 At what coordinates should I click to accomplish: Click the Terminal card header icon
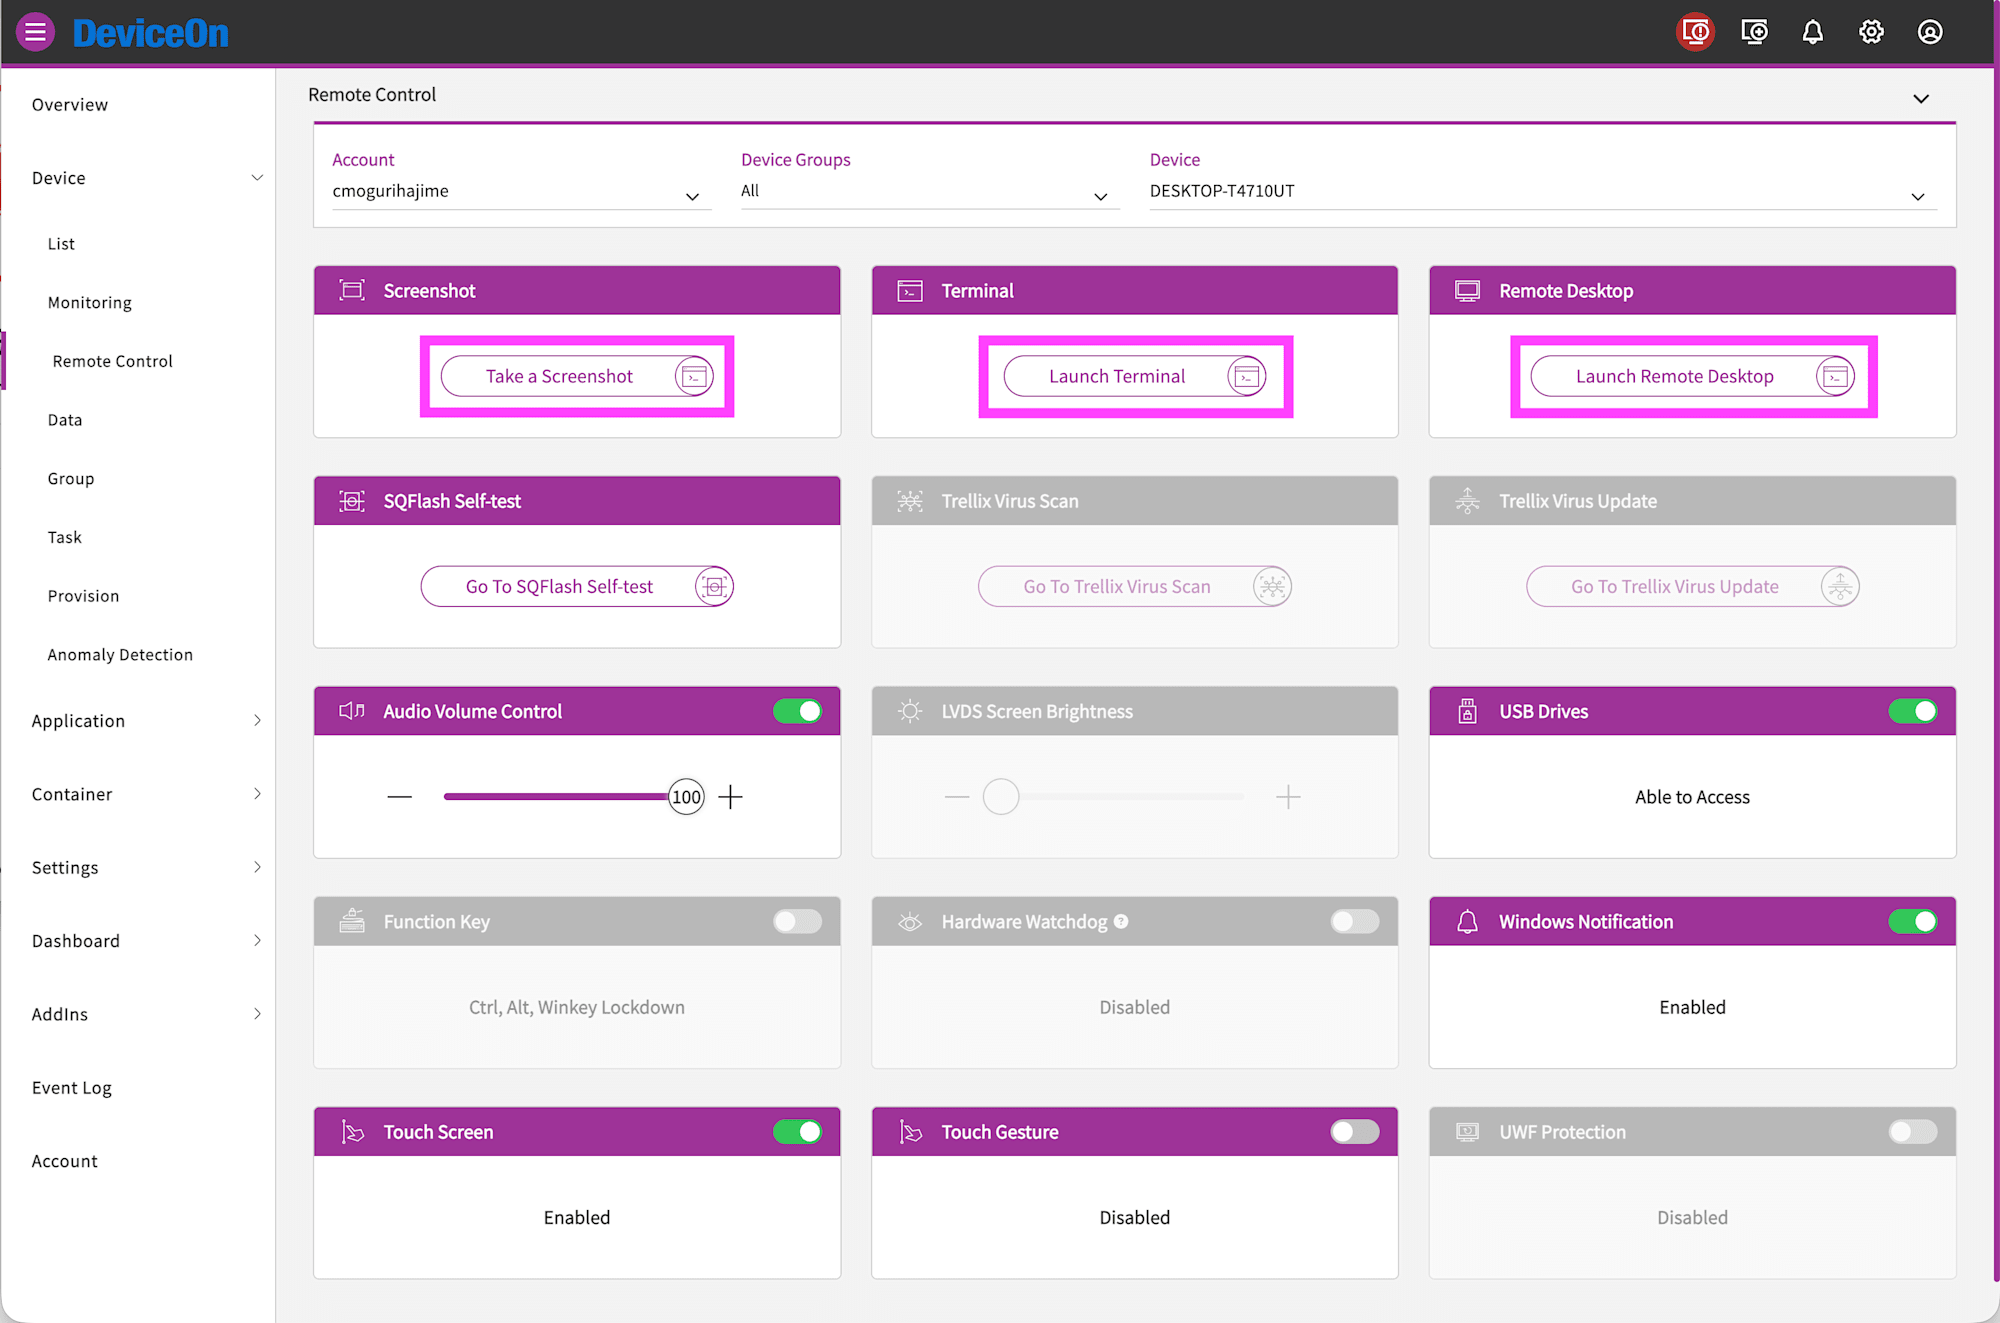pyautogui.click(x=910, y=291)
